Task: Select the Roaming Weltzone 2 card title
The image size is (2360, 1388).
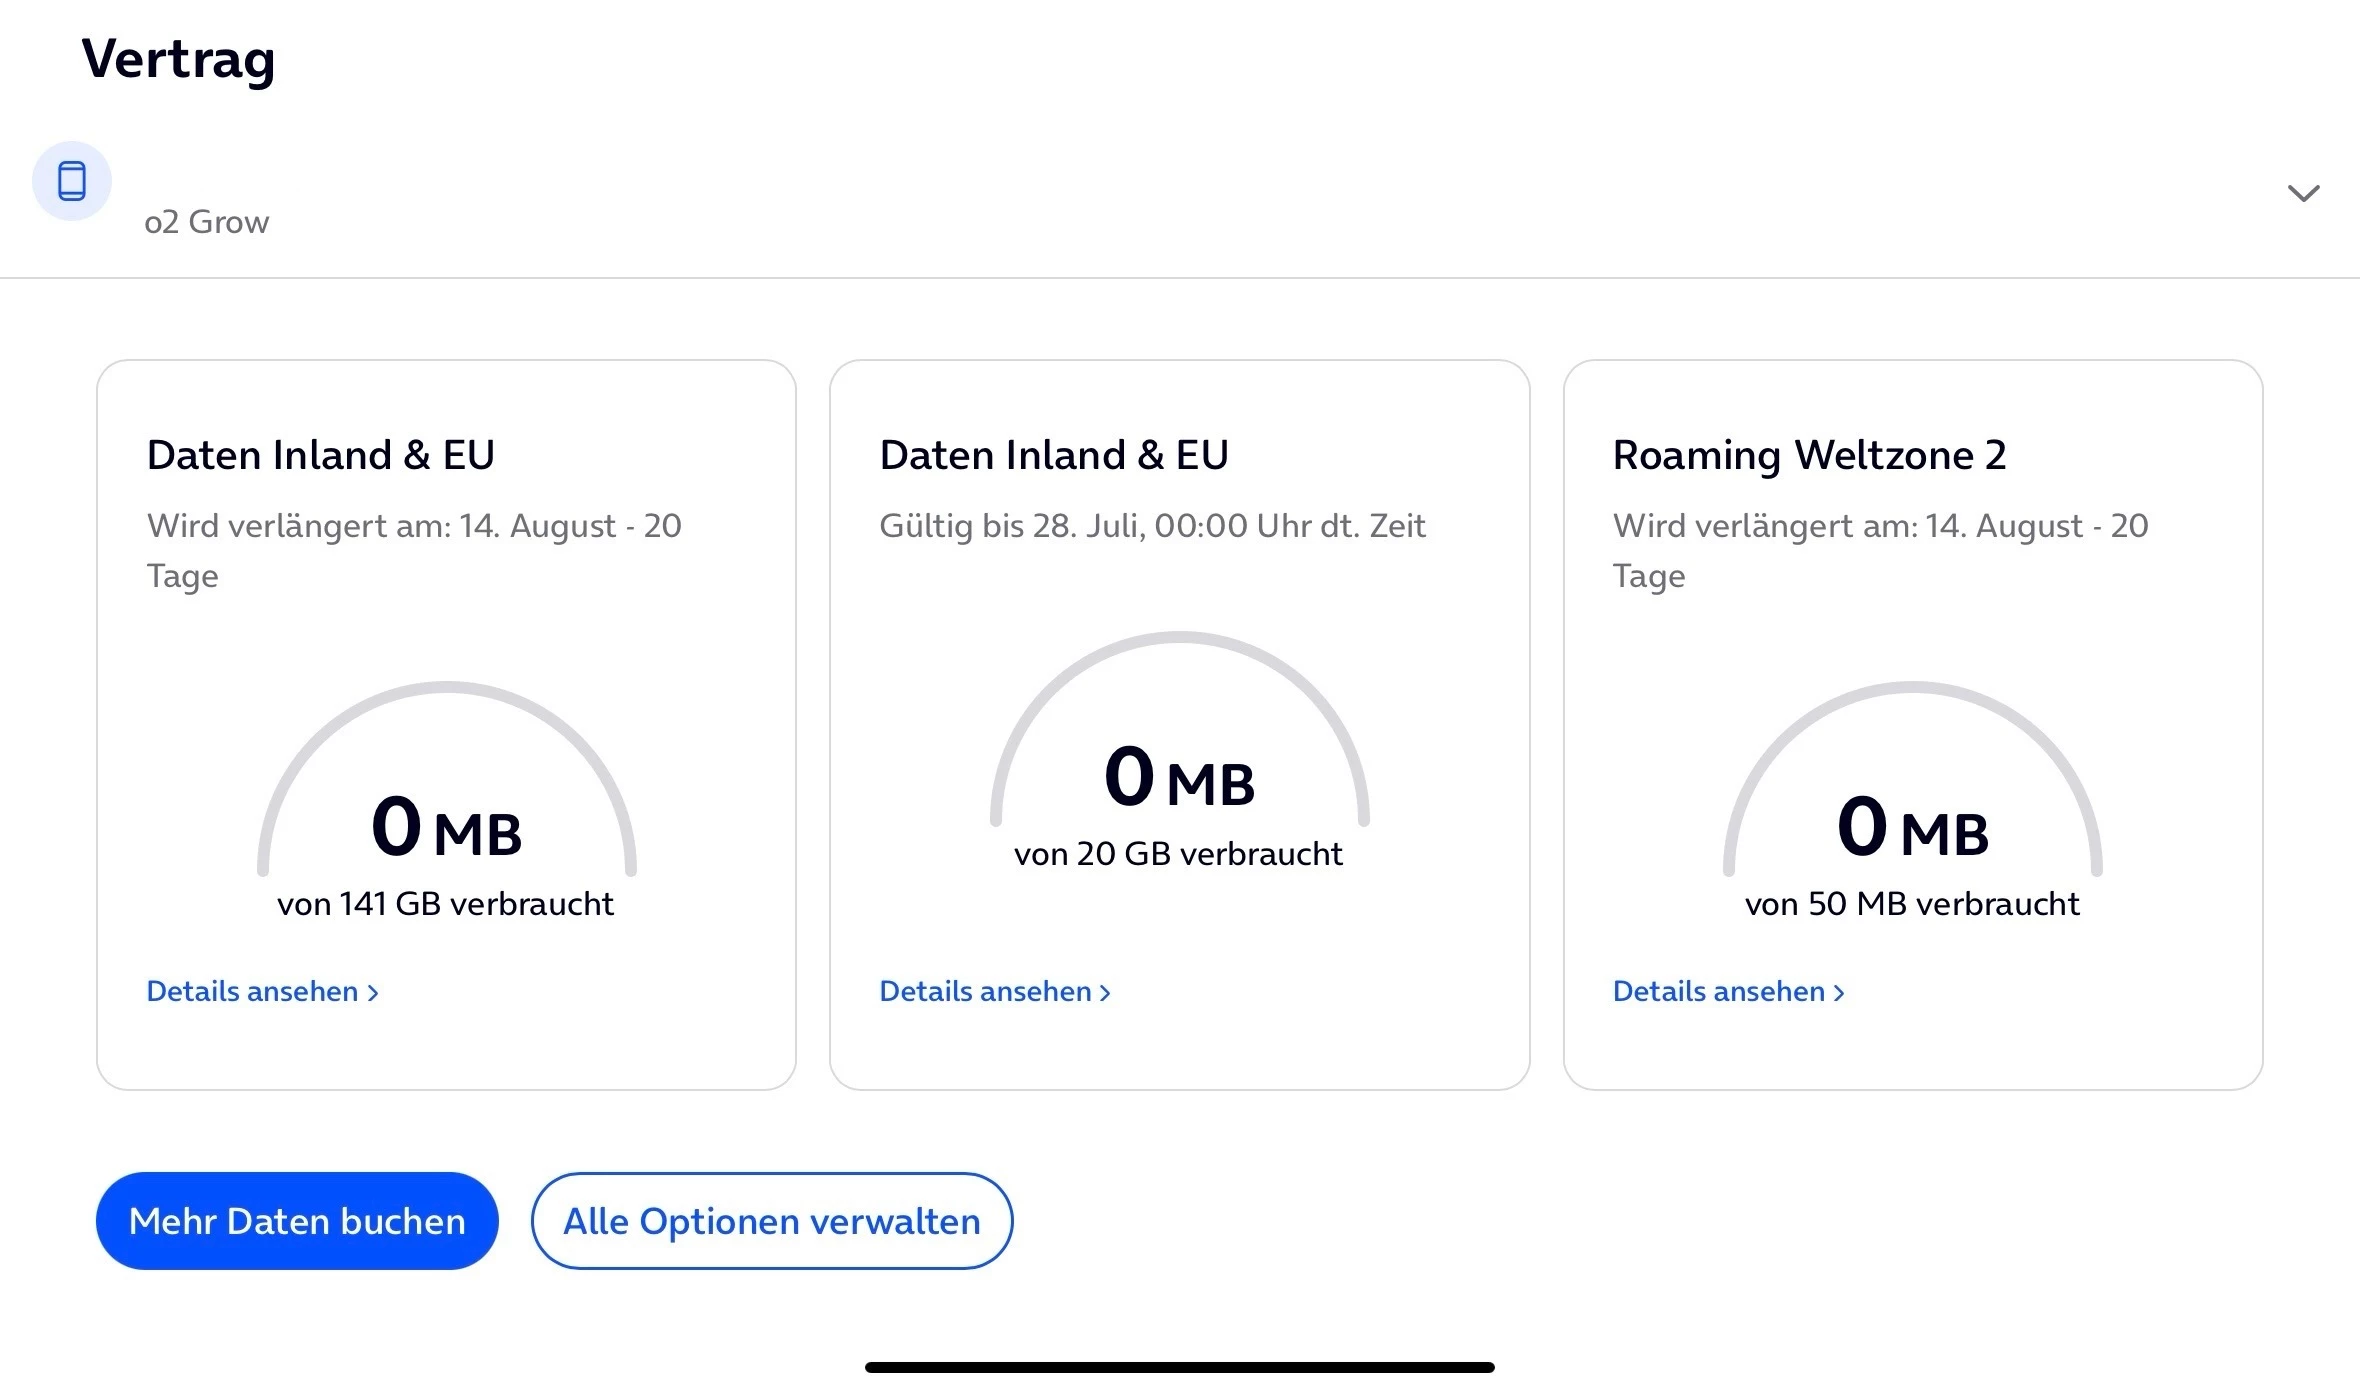Action: pyautogui.click(x=1809, y=455)
